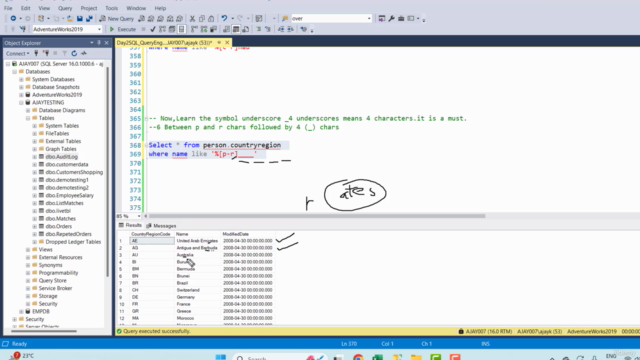Toggle Results to Grid icon
Viewport: 640px width, 360px height.
tap(236, 29)
